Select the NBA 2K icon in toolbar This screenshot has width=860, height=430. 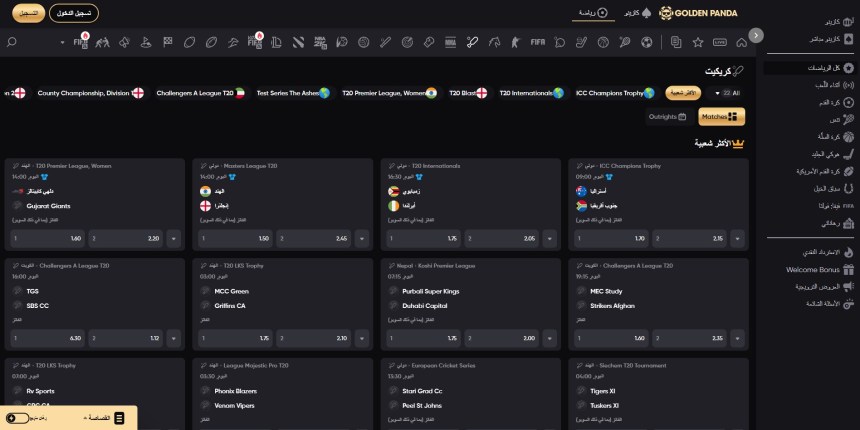pos(320,42)
